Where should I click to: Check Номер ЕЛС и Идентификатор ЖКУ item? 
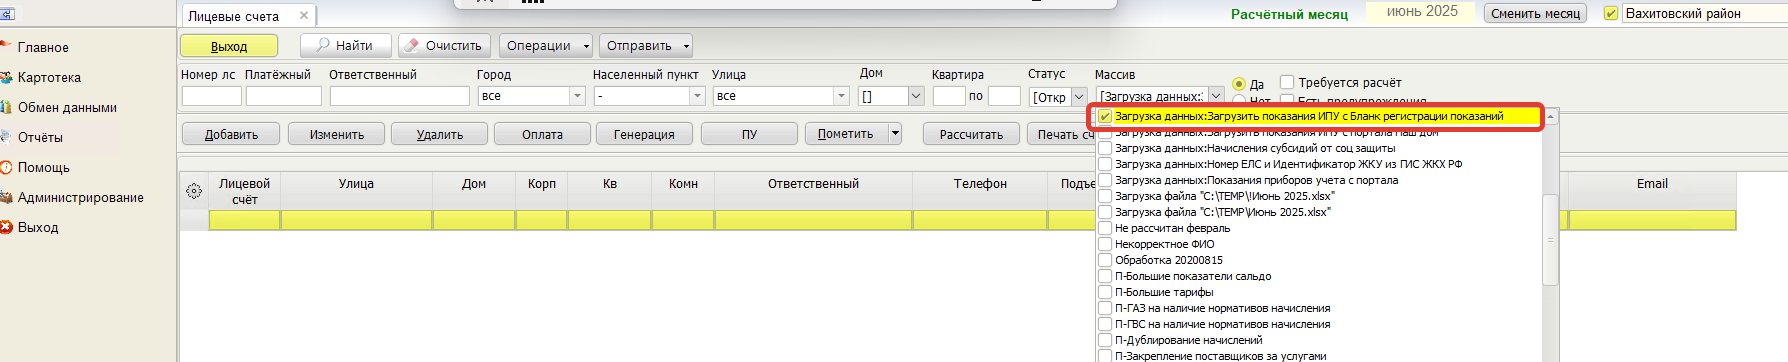pos(1105,164)
